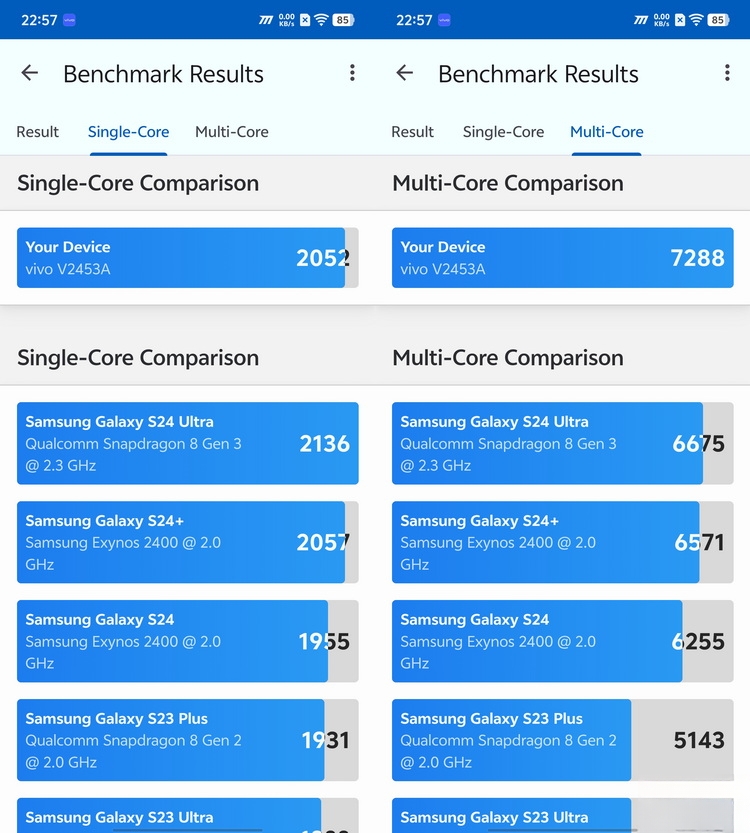Tap the purple vivo icon beside the left clock
The width and height of the screenshot is (750, 833).
[69, 20]
